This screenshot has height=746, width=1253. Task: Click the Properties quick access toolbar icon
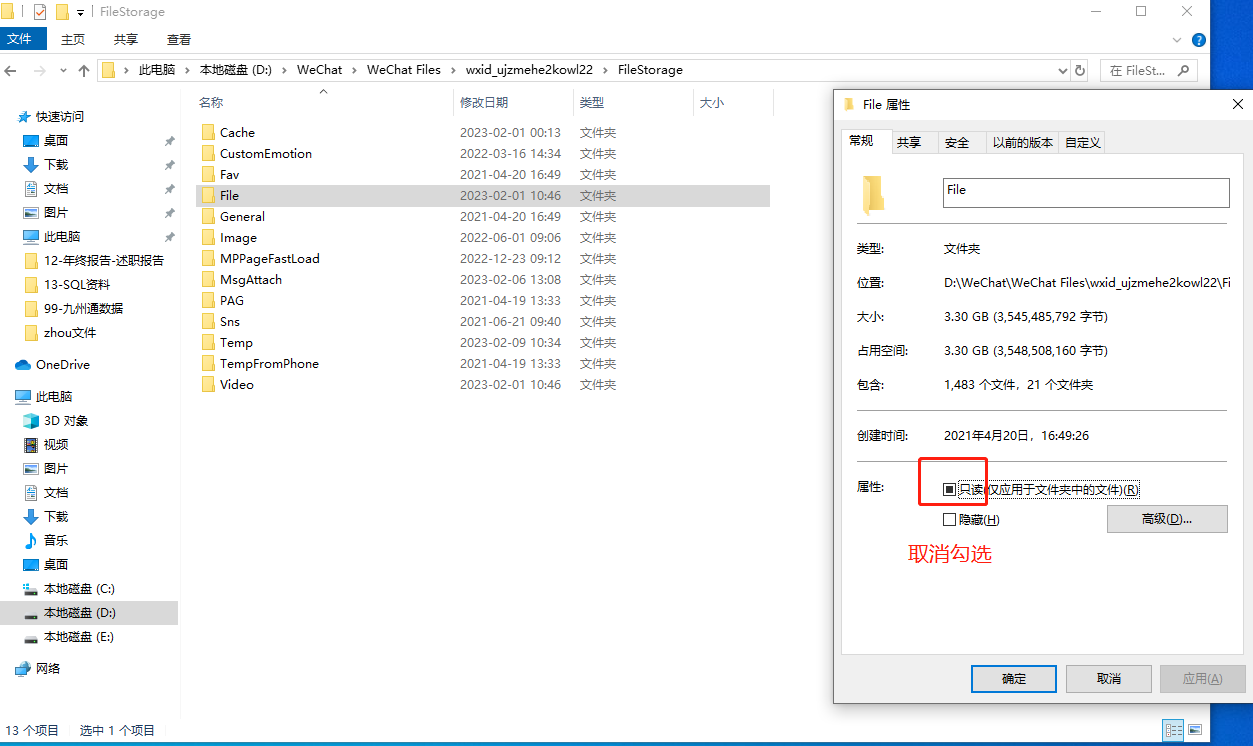pyautogui.click(x=40, y=12)
